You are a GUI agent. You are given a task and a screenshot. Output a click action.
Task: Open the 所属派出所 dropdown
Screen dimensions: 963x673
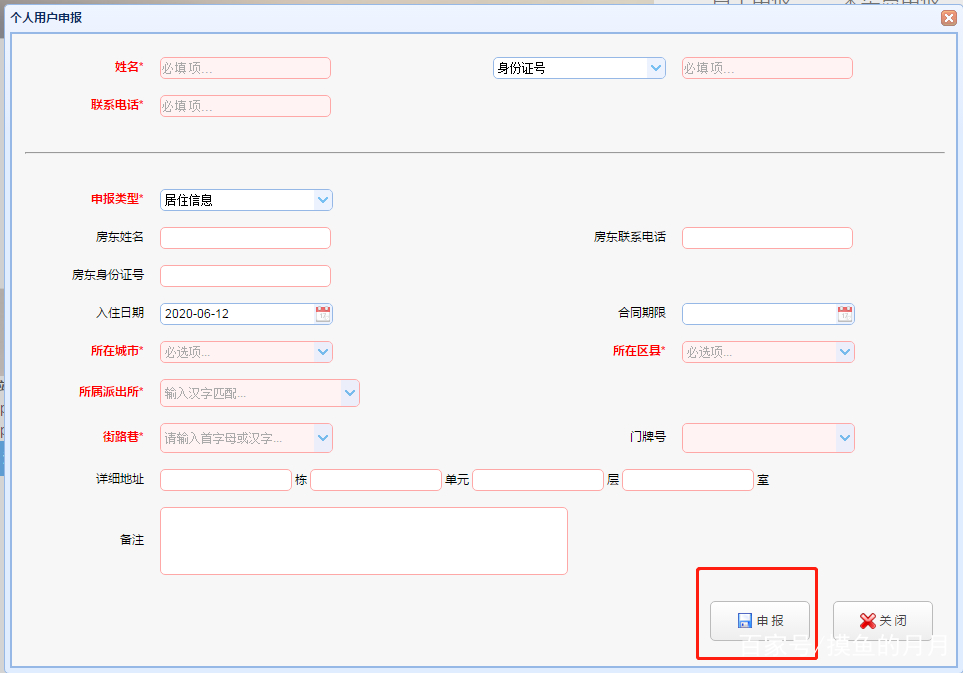tap(349, 392)
